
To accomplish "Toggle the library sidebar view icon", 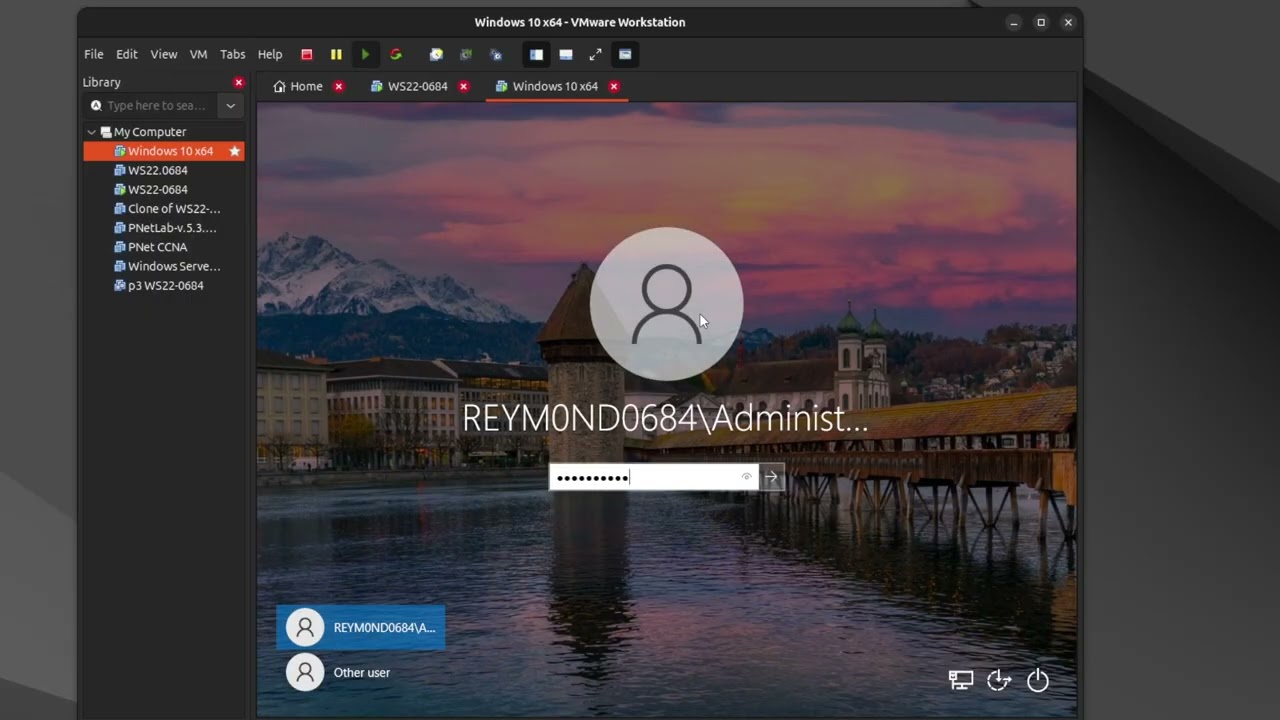I will (536, 54).
